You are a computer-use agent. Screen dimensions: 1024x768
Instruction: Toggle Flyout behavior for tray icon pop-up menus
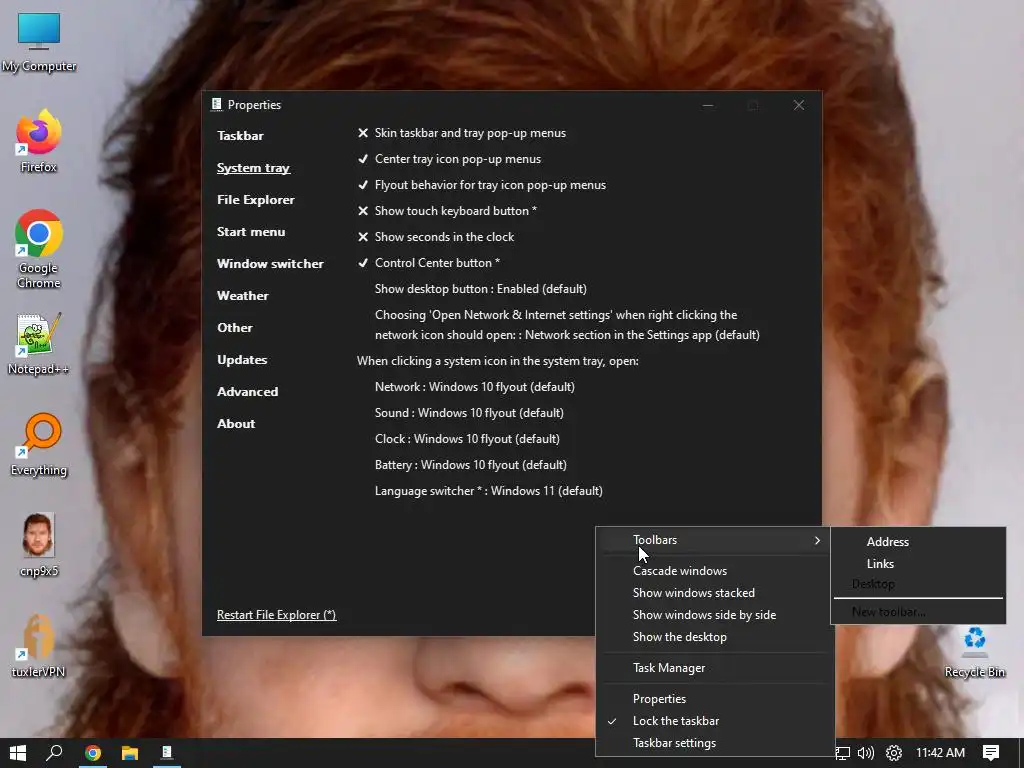(x=481, y=185)
